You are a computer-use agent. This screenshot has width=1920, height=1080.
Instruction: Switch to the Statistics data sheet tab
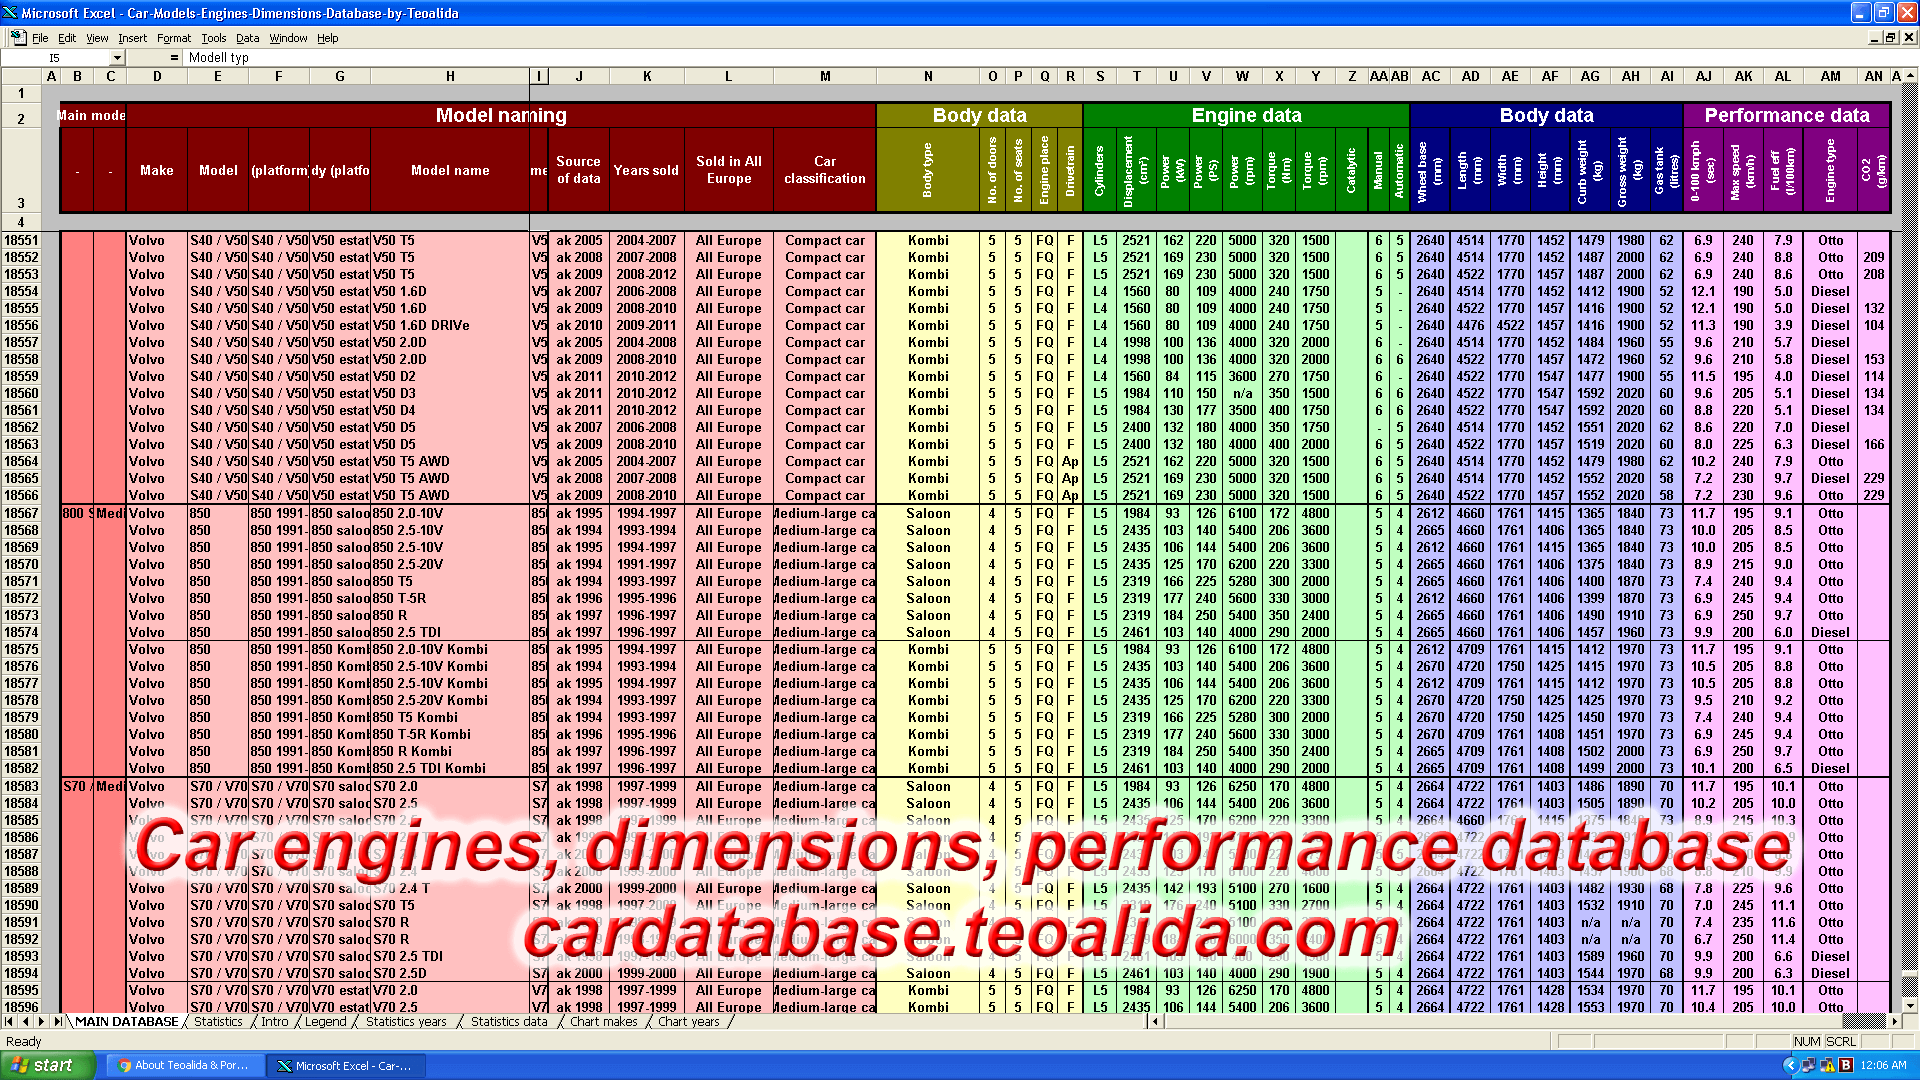[x=509, y=1021]
